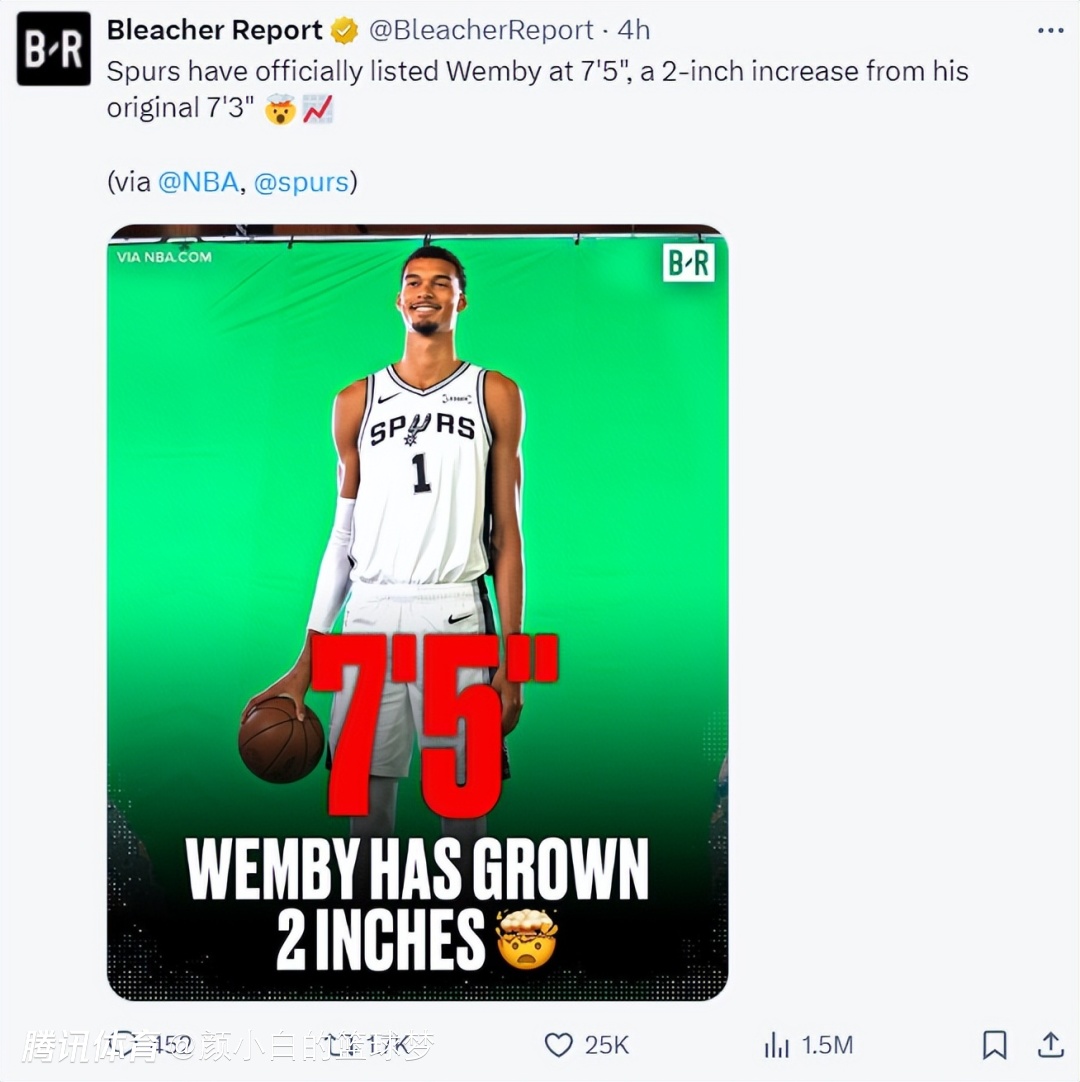The height and width of the screenshot is (1082, 1080).
Task: Click the gold verified badge
Action: click(344, 31)
